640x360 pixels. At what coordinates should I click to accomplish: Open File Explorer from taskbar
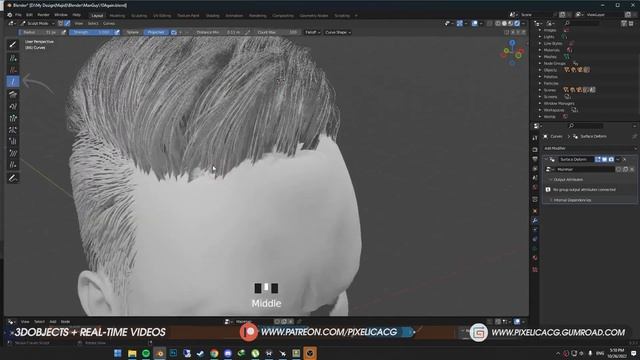132,353
